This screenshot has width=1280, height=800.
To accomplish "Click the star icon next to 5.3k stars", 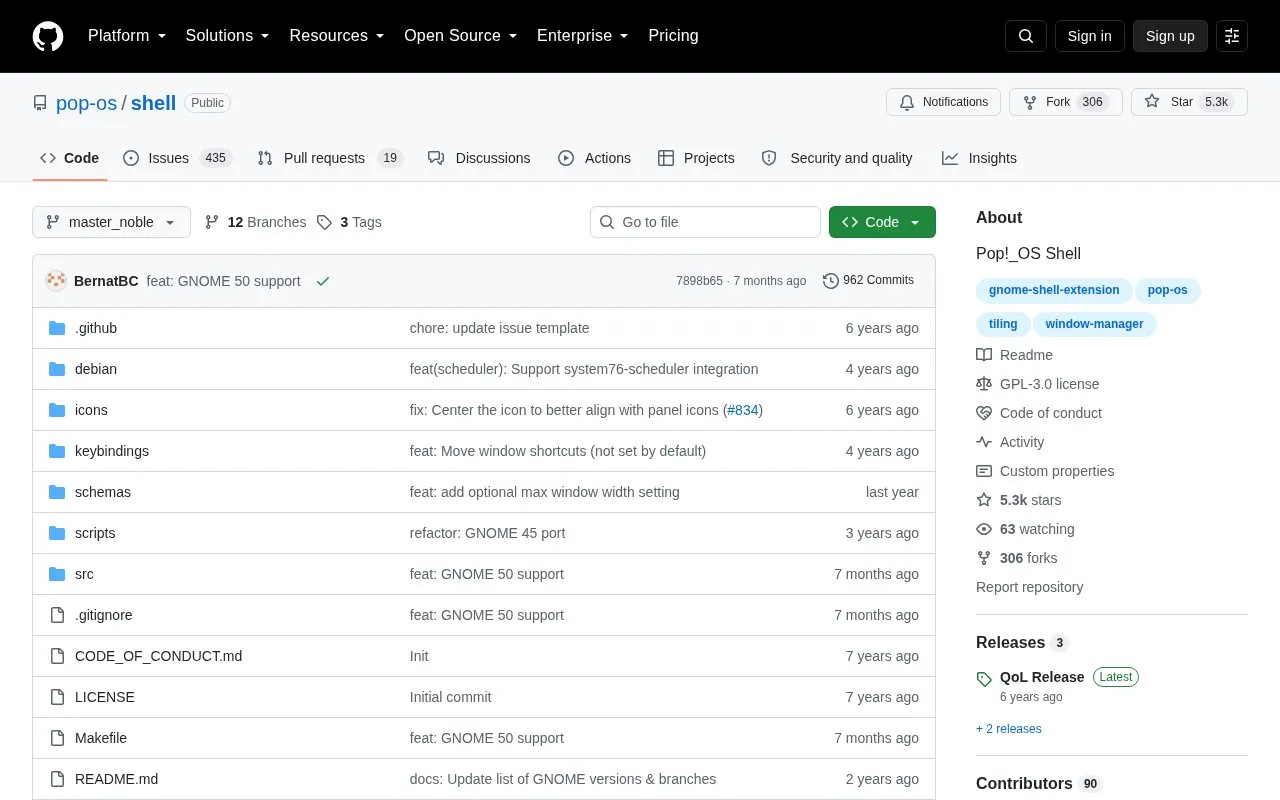I will 984,500.
